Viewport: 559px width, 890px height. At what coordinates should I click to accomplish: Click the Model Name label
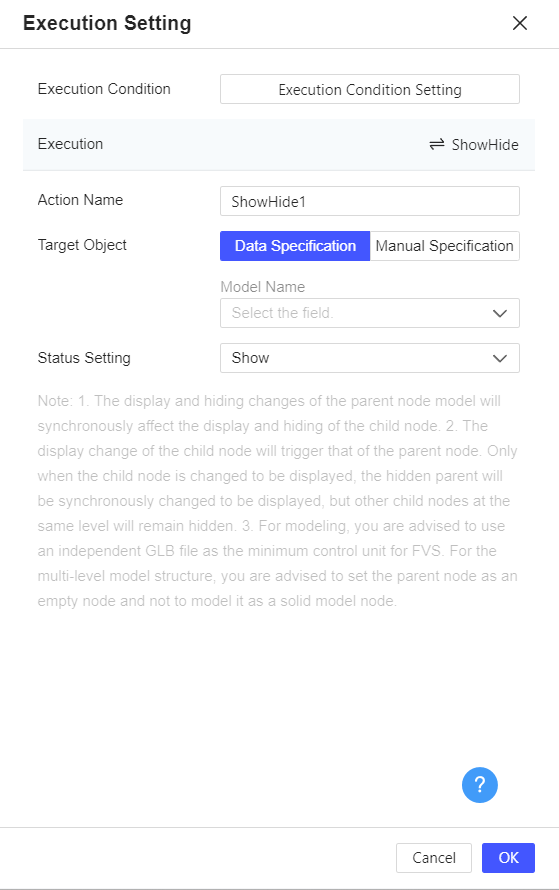[x=263, y=287]
